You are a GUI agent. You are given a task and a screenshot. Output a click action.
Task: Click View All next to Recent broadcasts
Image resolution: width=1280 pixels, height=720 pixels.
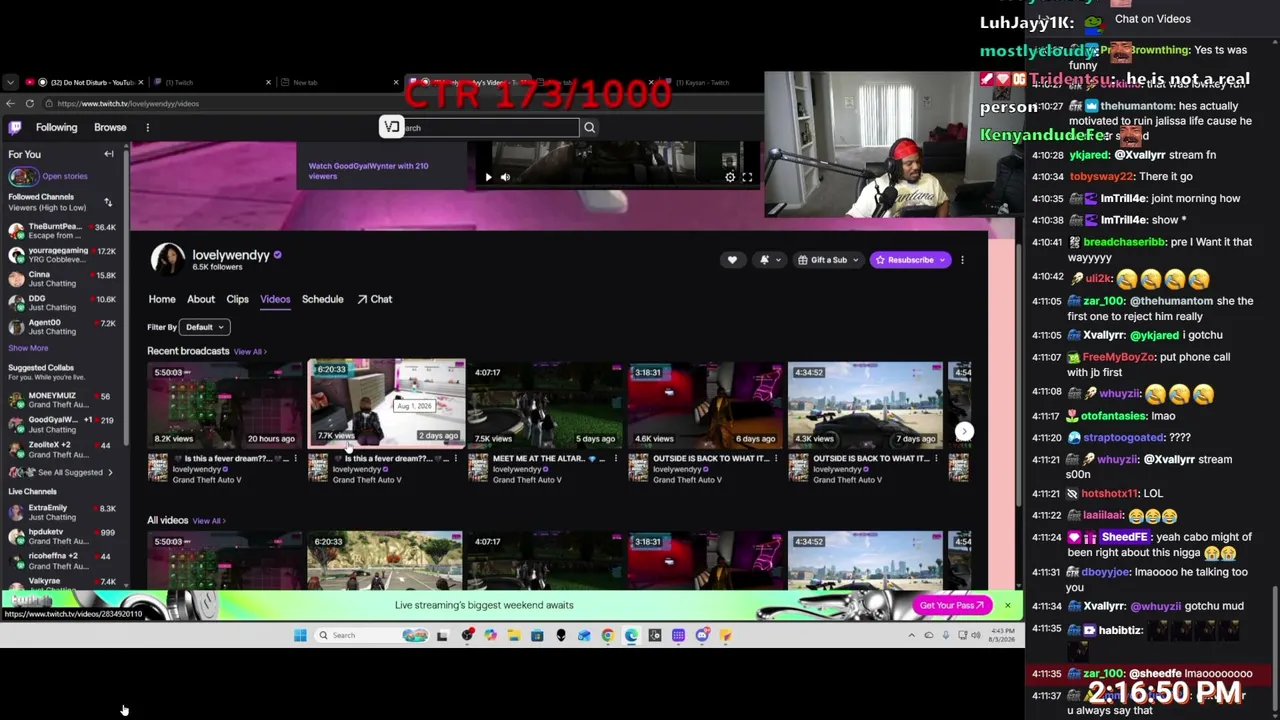(250, 352)
